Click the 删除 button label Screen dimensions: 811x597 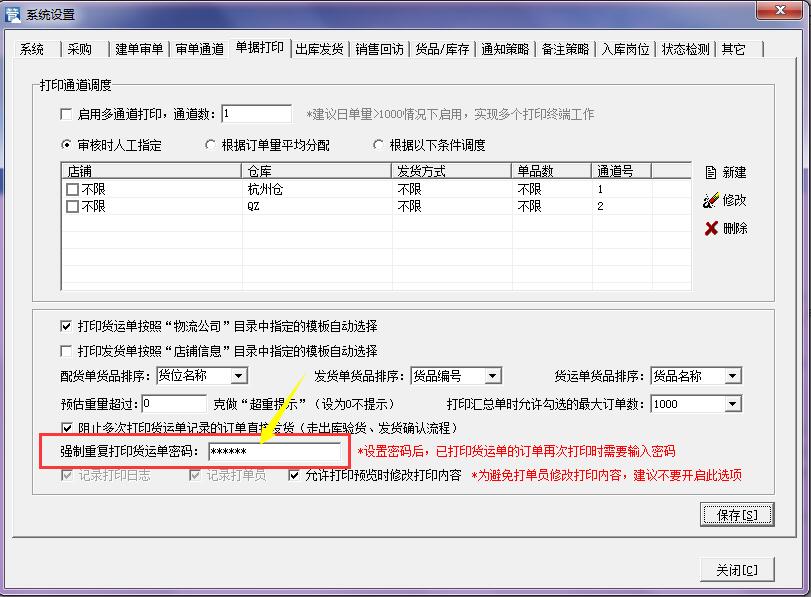tap(735, 228)
